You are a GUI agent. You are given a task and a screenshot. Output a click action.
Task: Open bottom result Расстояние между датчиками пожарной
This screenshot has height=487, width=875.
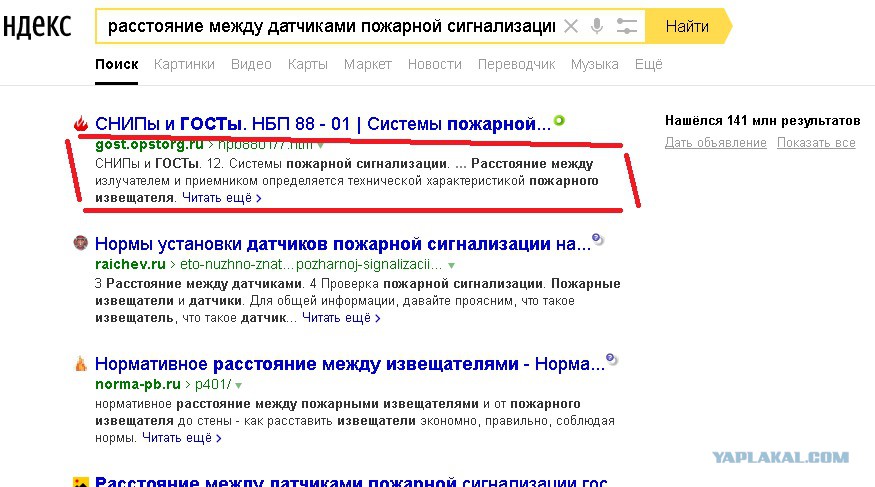[351, 481]
